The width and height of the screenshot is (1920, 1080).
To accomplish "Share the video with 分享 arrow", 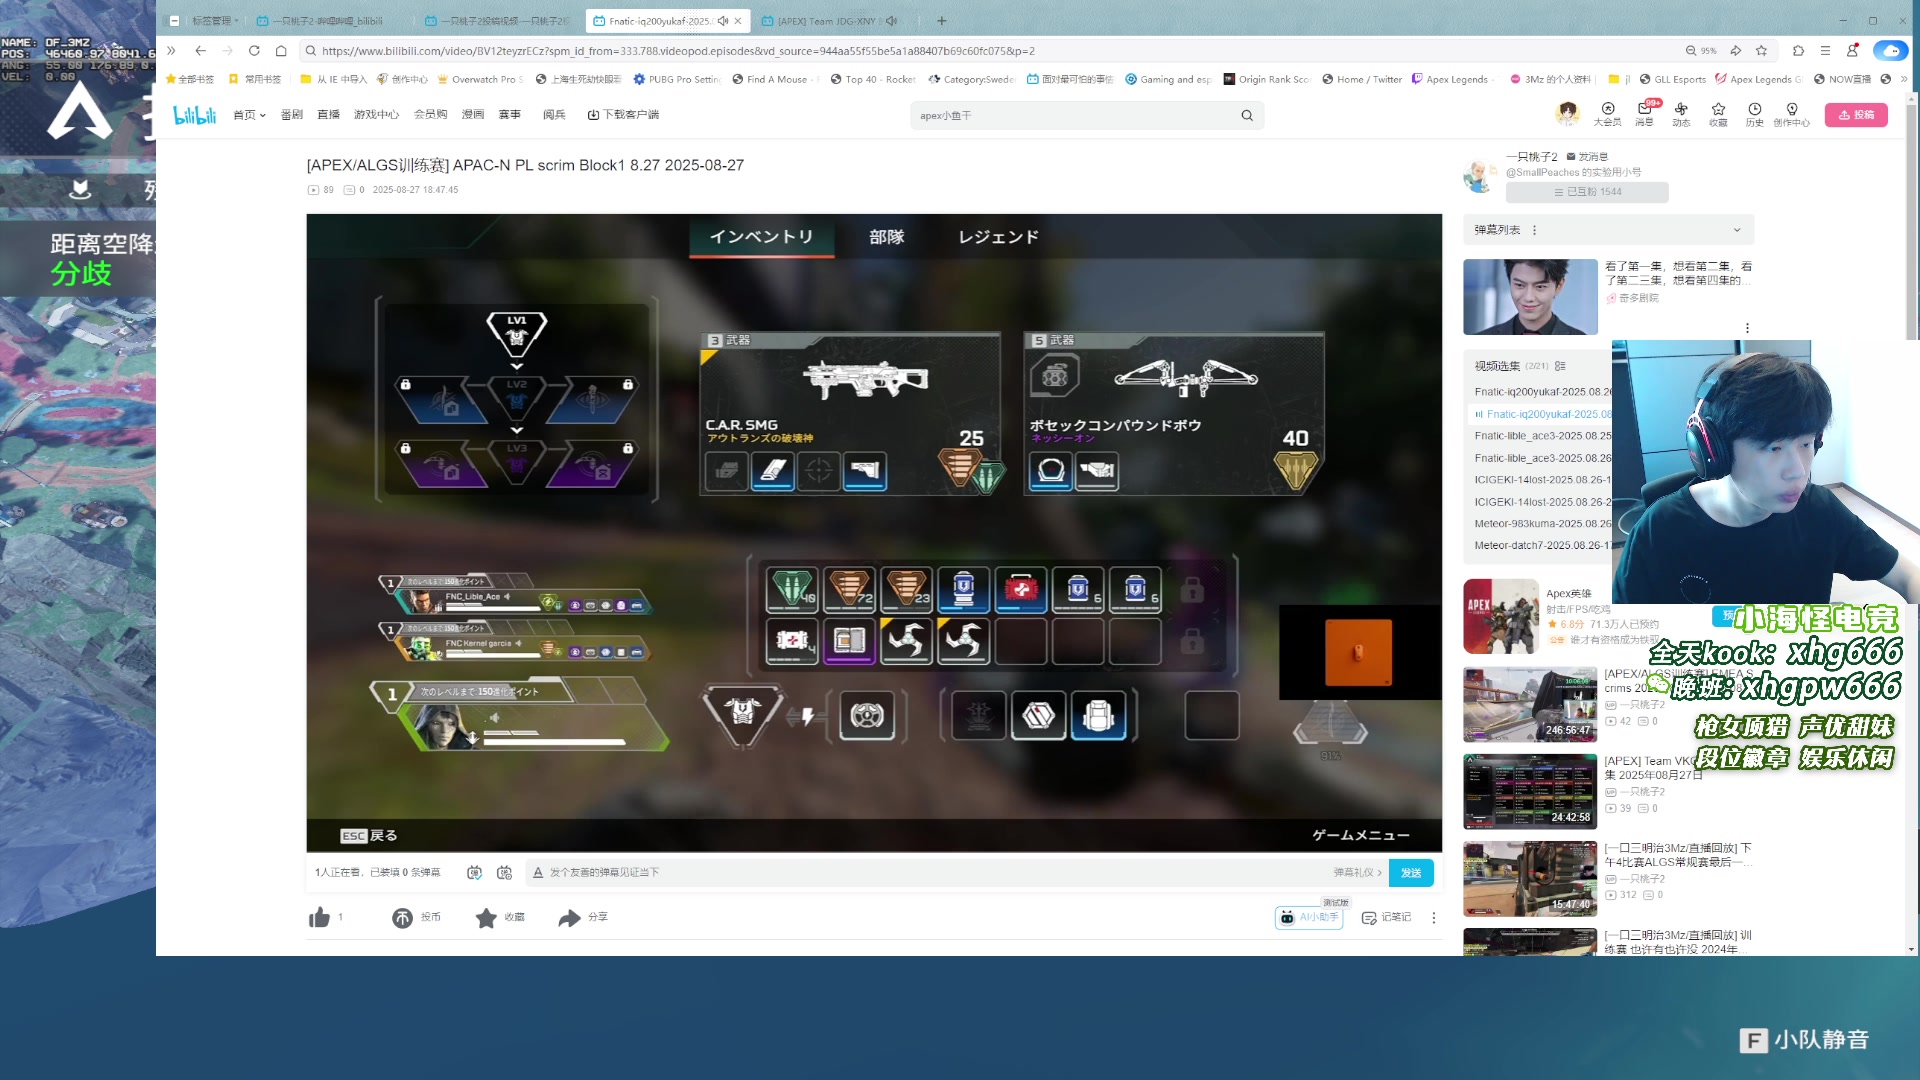I will coord(569,917).
